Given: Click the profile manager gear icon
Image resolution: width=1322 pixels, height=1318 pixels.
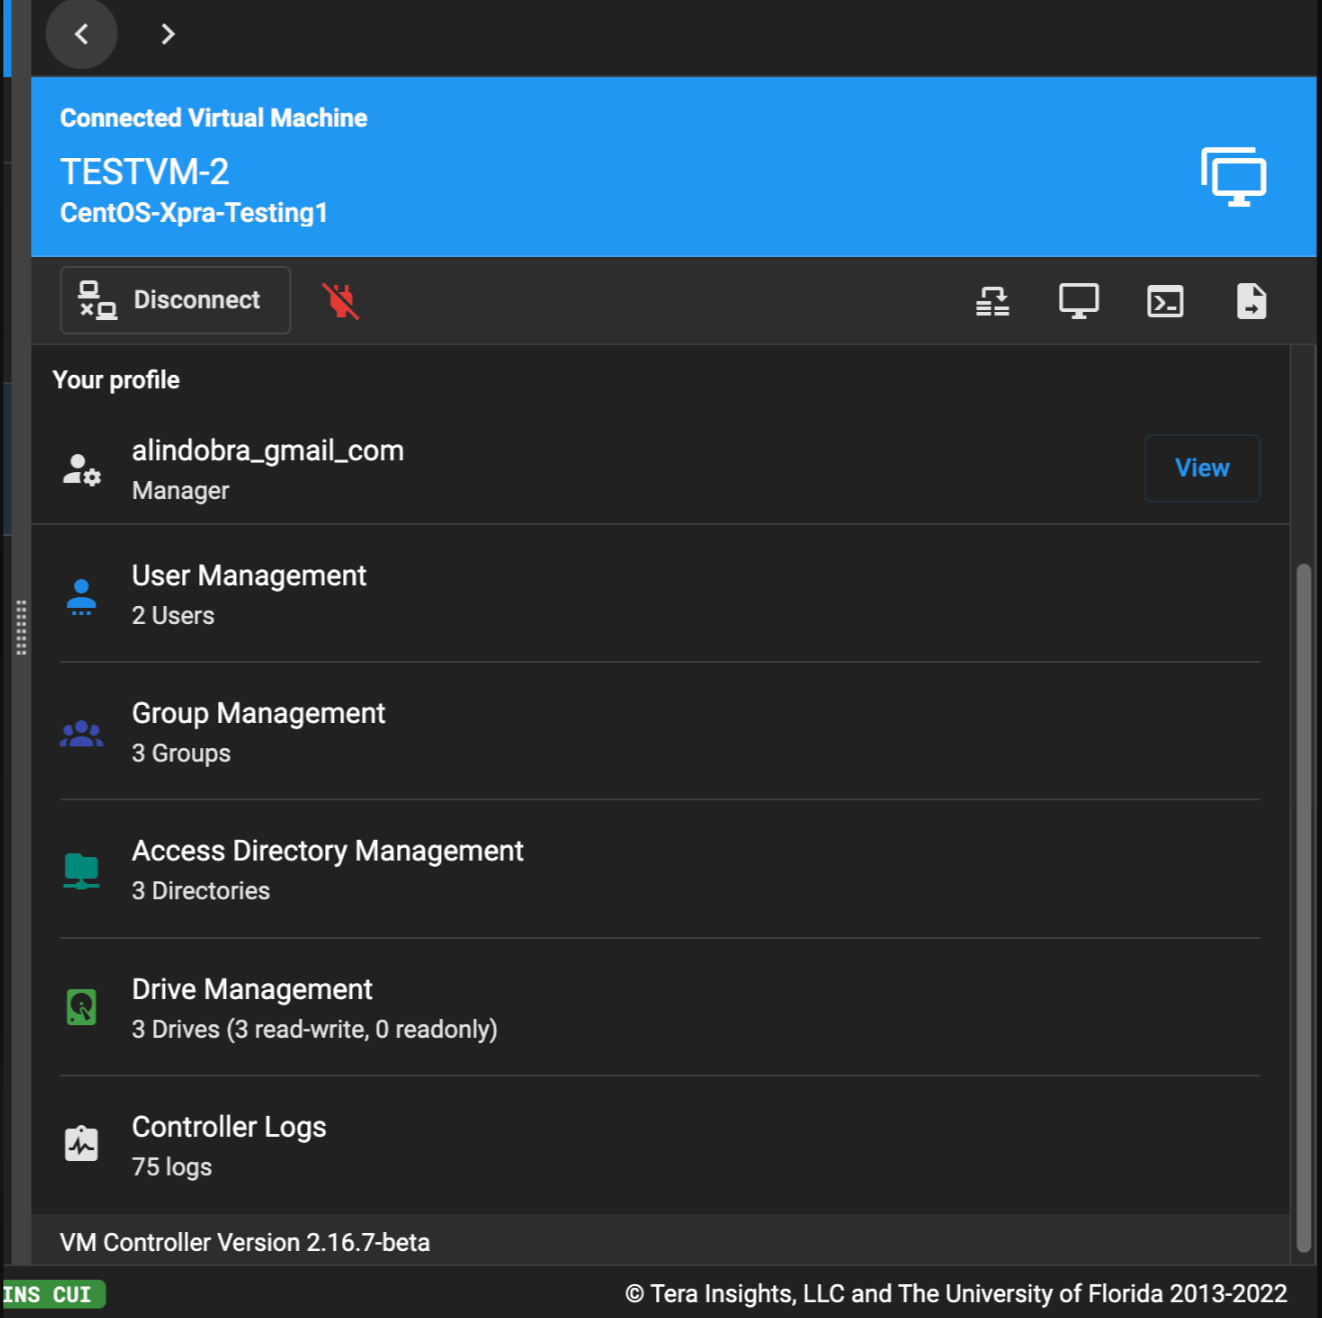Looking at the screenshot, I should pyautogui.click(x=82, y=469).
